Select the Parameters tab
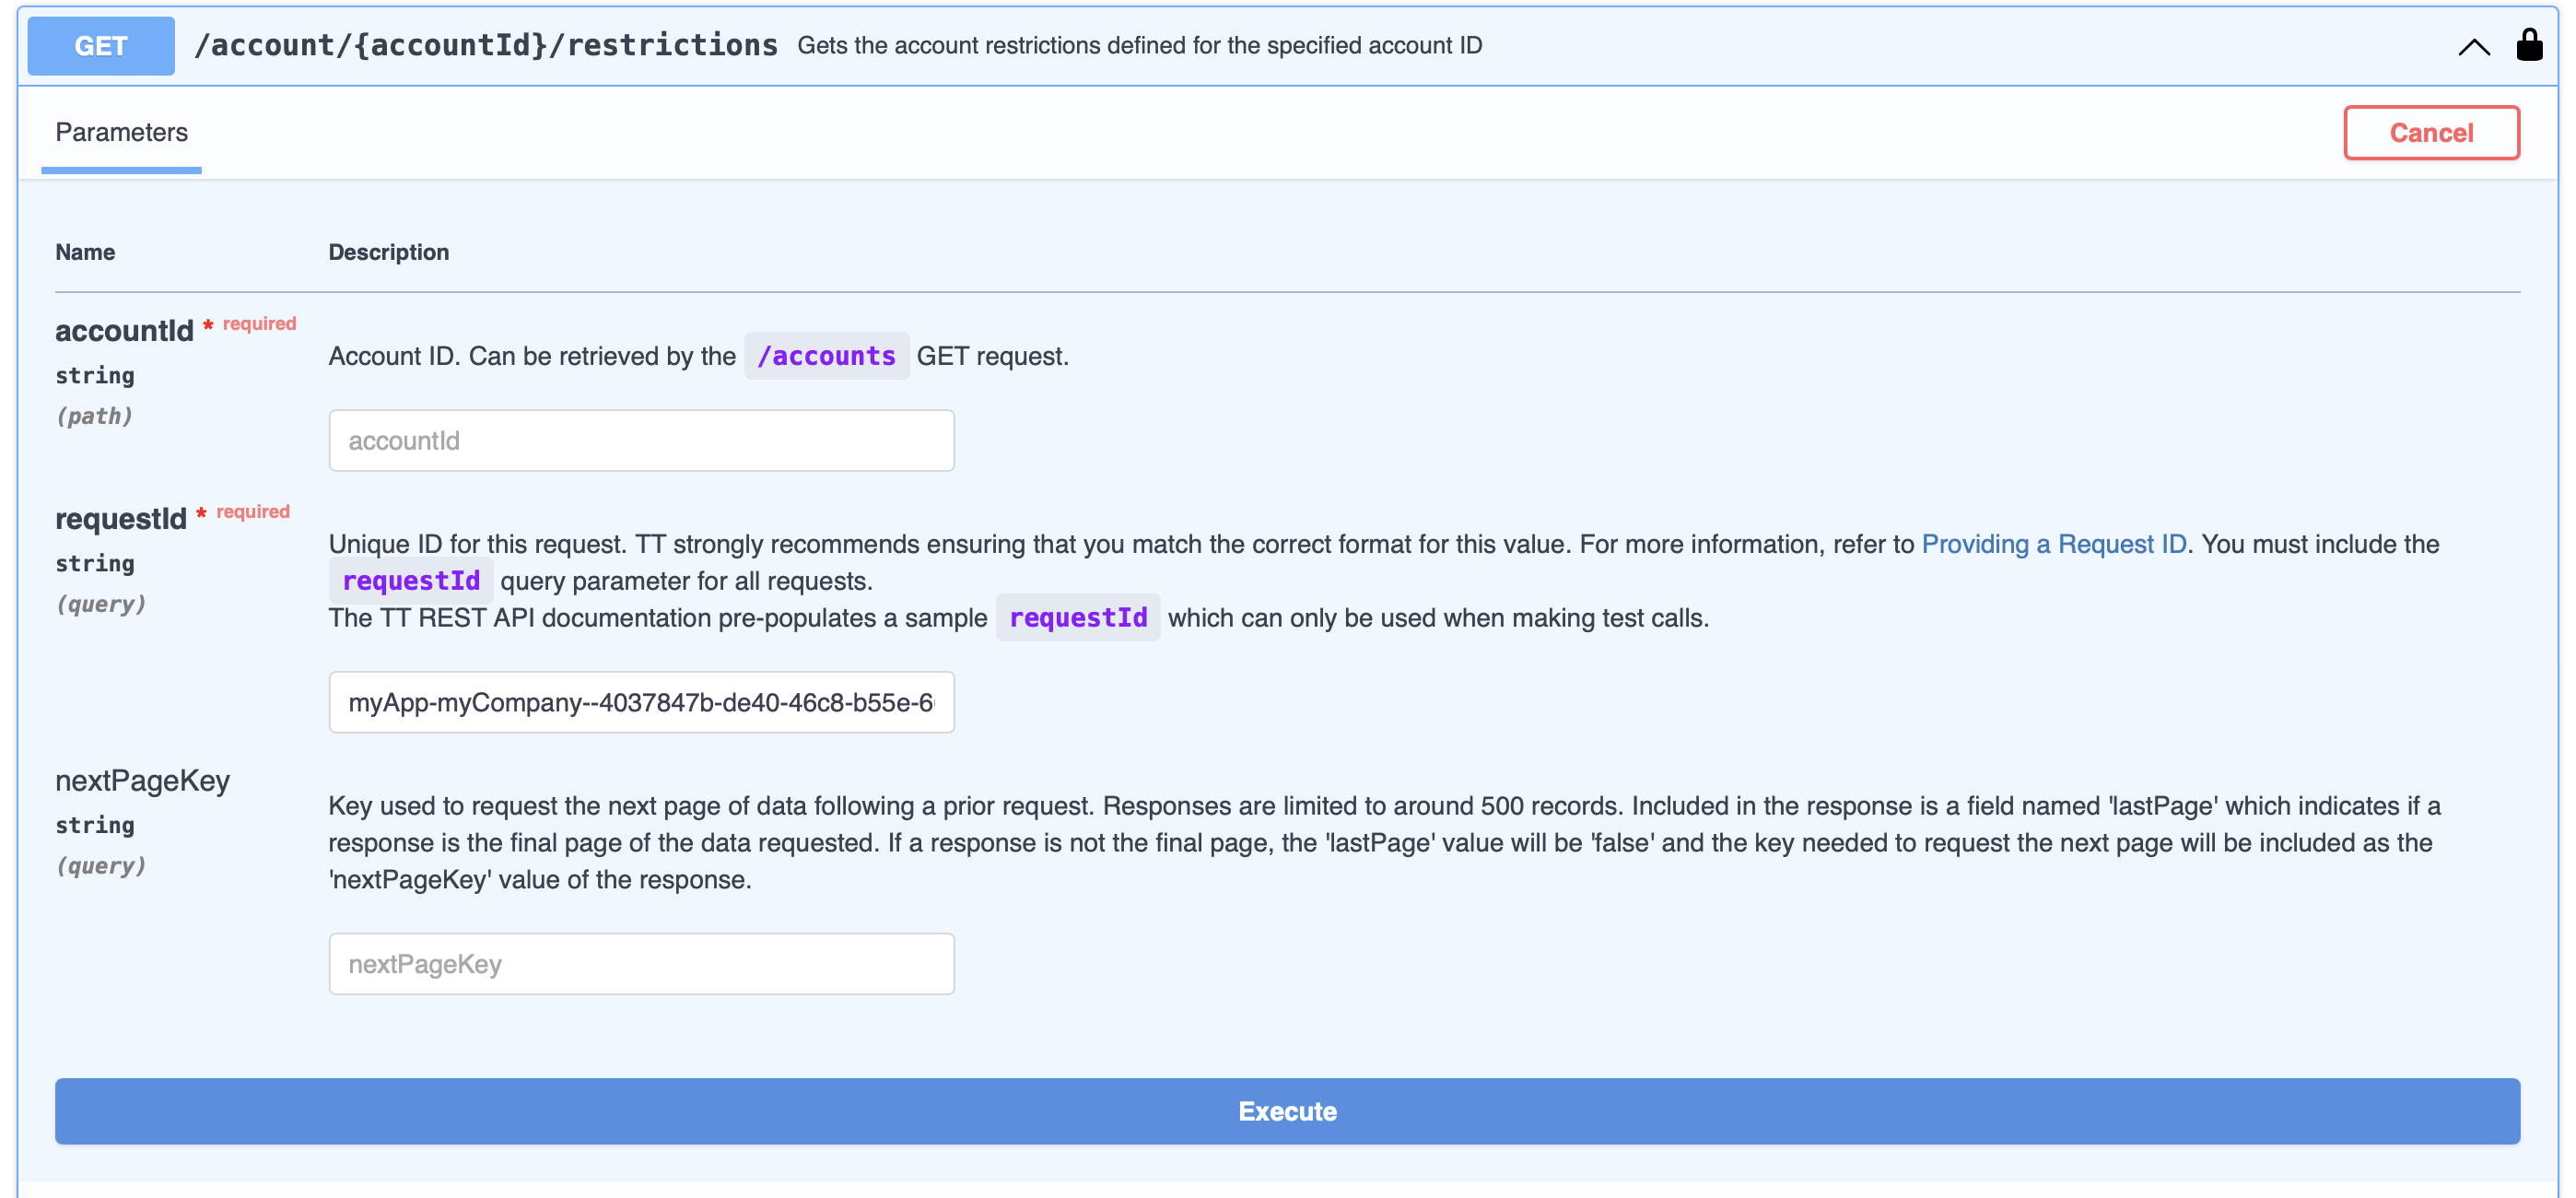Image resolution: width=2576 pixels, height=1198 pixels. pos(121,133)
